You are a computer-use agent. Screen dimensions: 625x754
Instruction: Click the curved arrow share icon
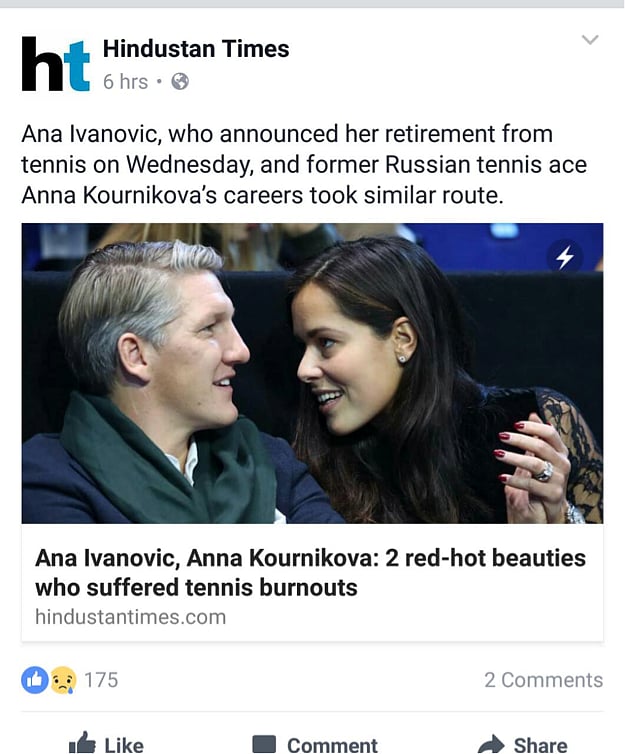[x=490, y=744]
